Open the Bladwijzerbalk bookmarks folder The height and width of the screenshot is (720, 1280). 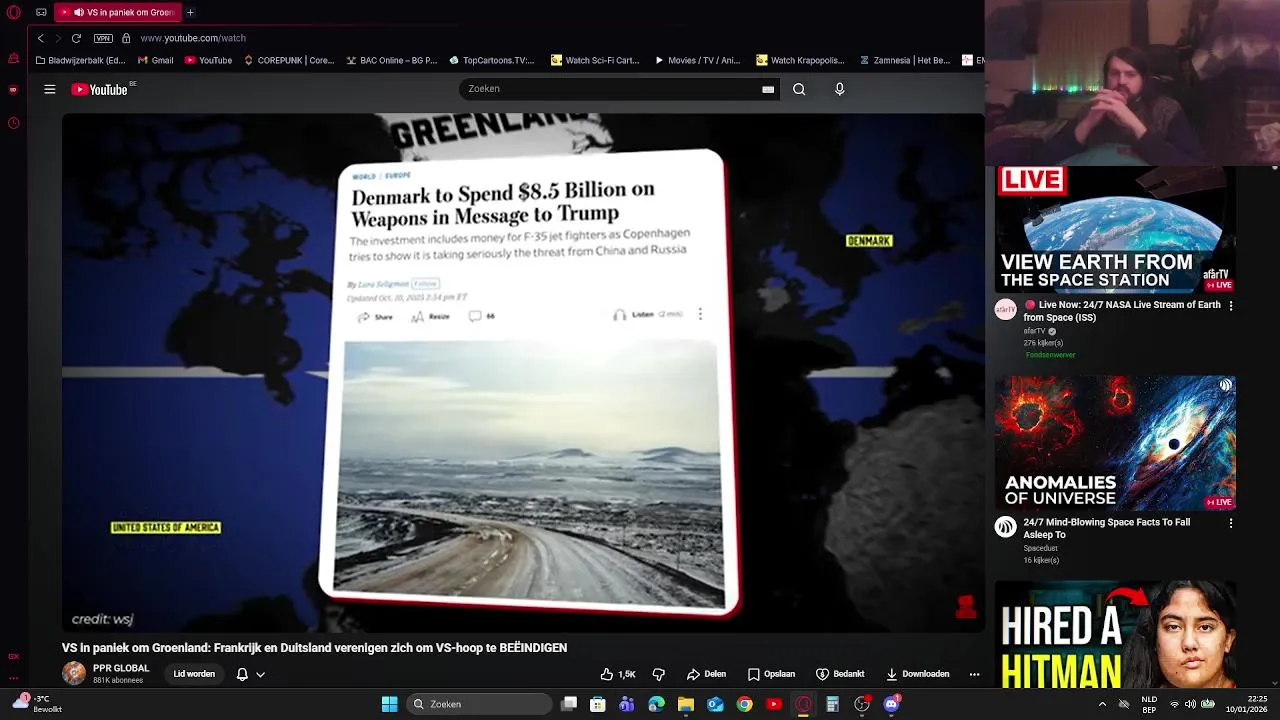tap(80, 60)
